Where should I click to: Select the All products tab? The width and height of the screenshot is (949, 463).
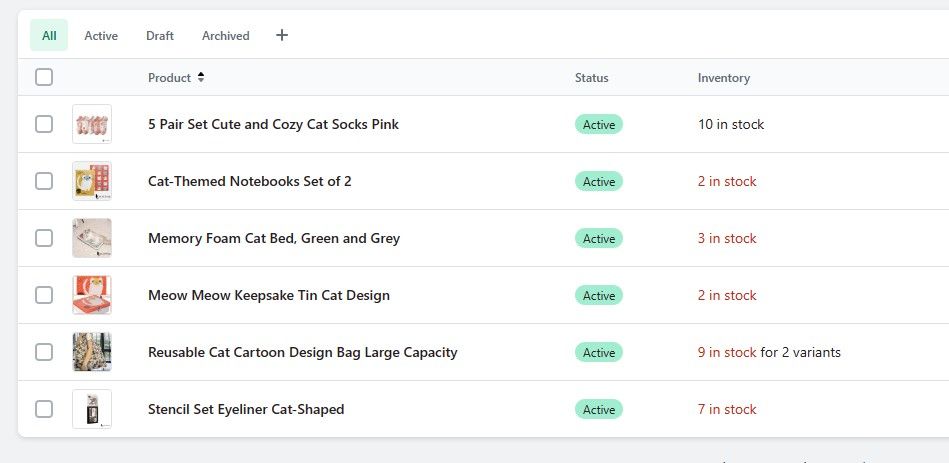49,35
